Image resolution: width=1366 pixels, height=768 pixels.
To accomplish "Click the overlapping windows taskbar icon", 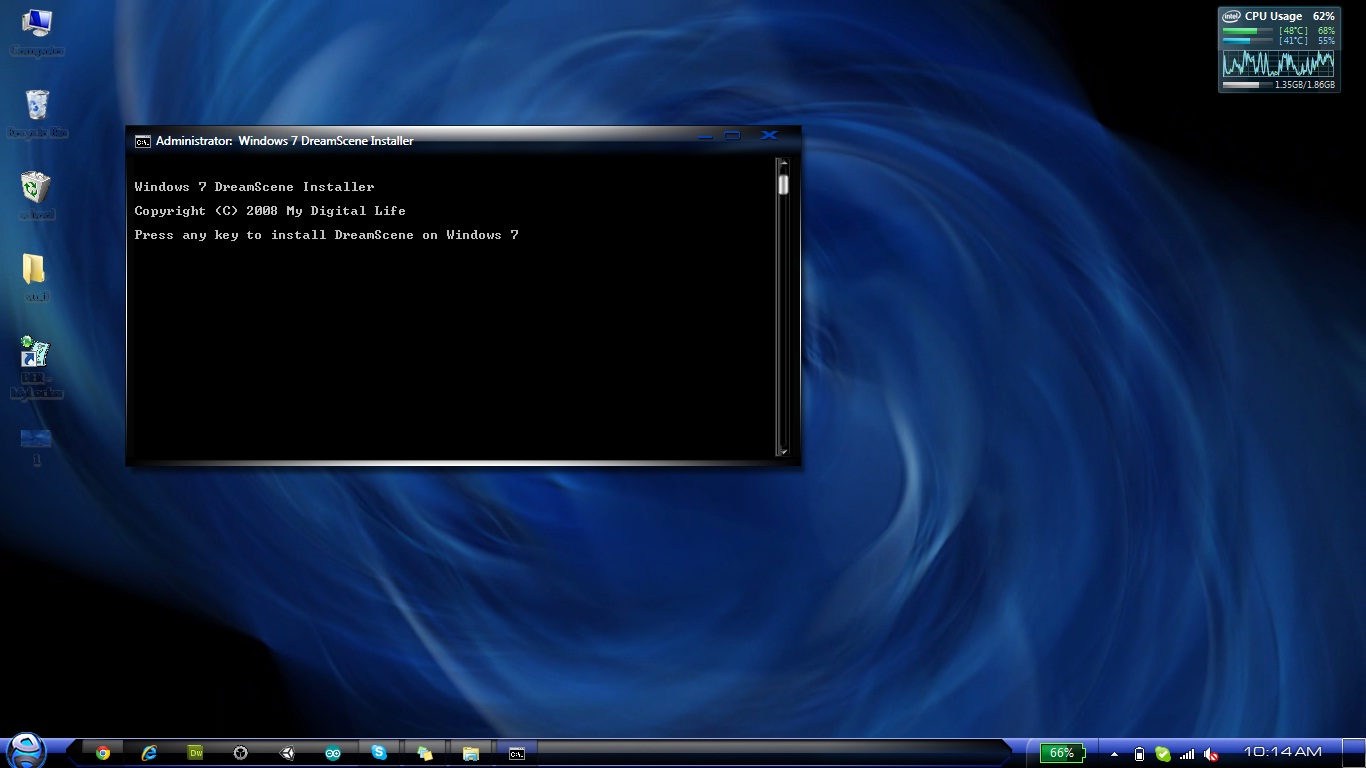I will pyautogui.click(x=425, y=753).
